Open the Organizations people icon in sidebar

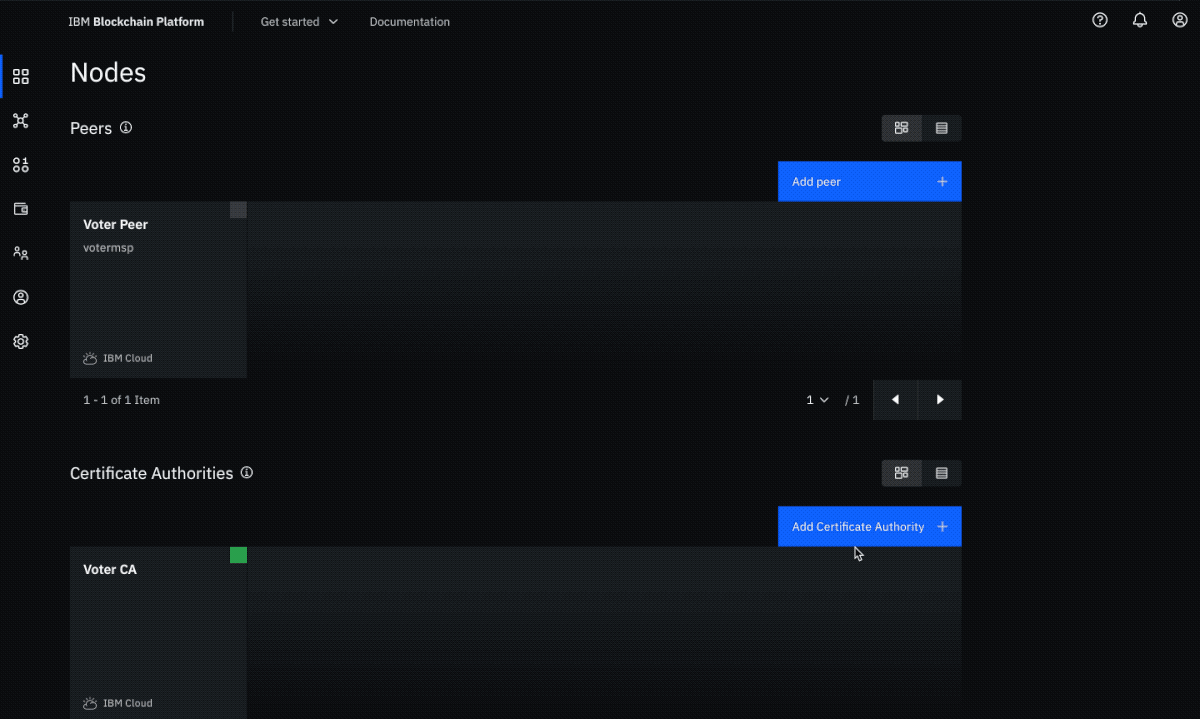click(20, 253)
